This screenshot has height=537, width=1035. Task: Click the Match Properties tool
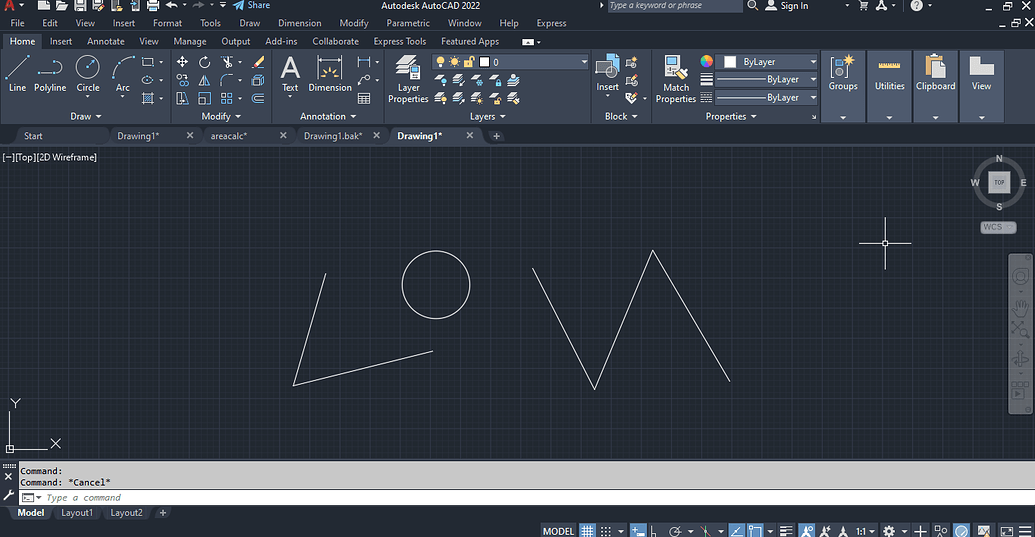coord(676,78)
